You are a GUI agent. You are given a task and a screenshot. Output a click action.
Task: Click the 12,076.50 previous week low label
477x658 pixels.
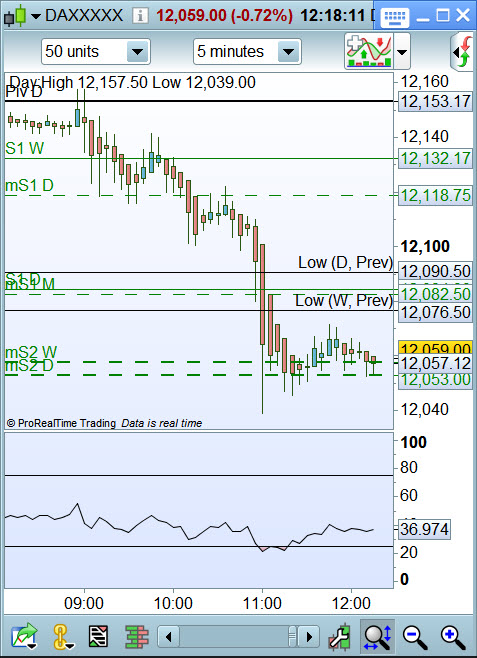click(x=435, y=313)
